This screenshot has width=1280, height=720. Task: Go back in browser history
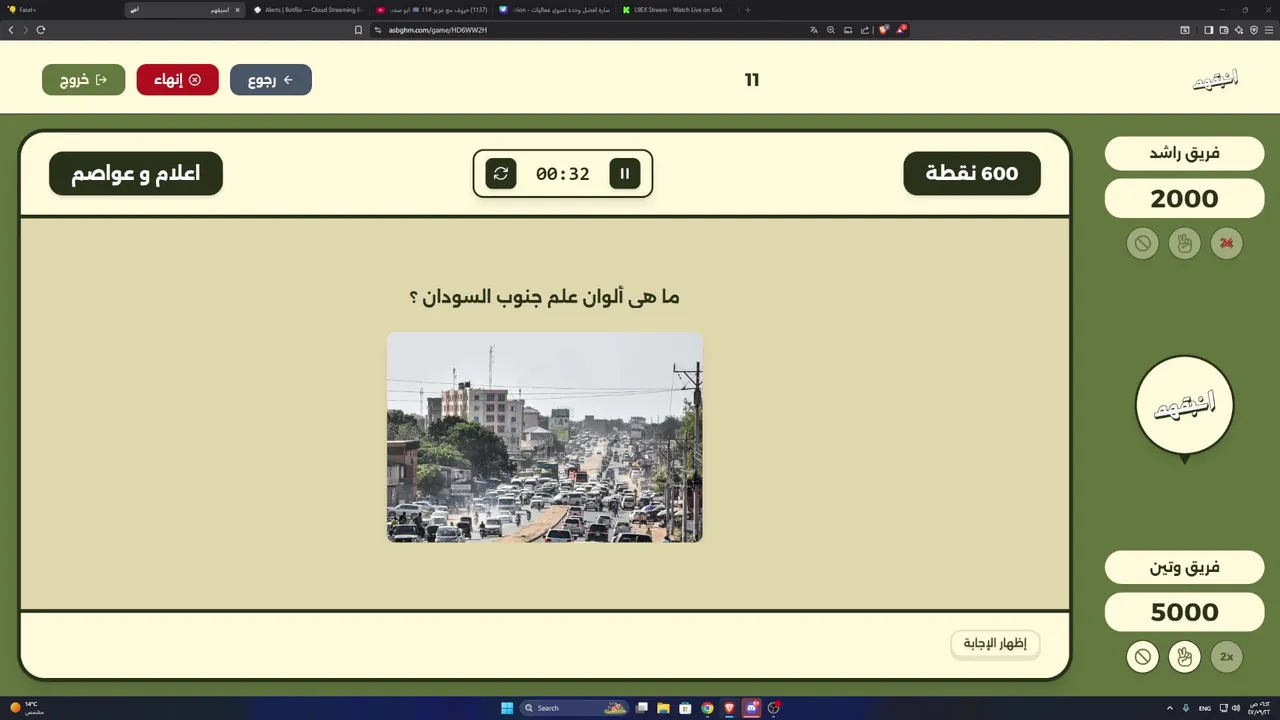(x=11, y=30)
